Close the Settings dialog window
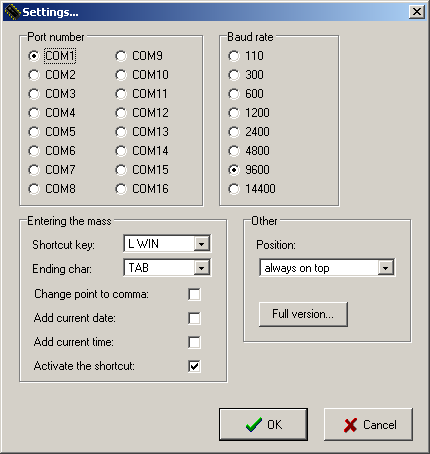Image resolution: width=430 pixels, height=454 pixels. click(x=417, y=12)
